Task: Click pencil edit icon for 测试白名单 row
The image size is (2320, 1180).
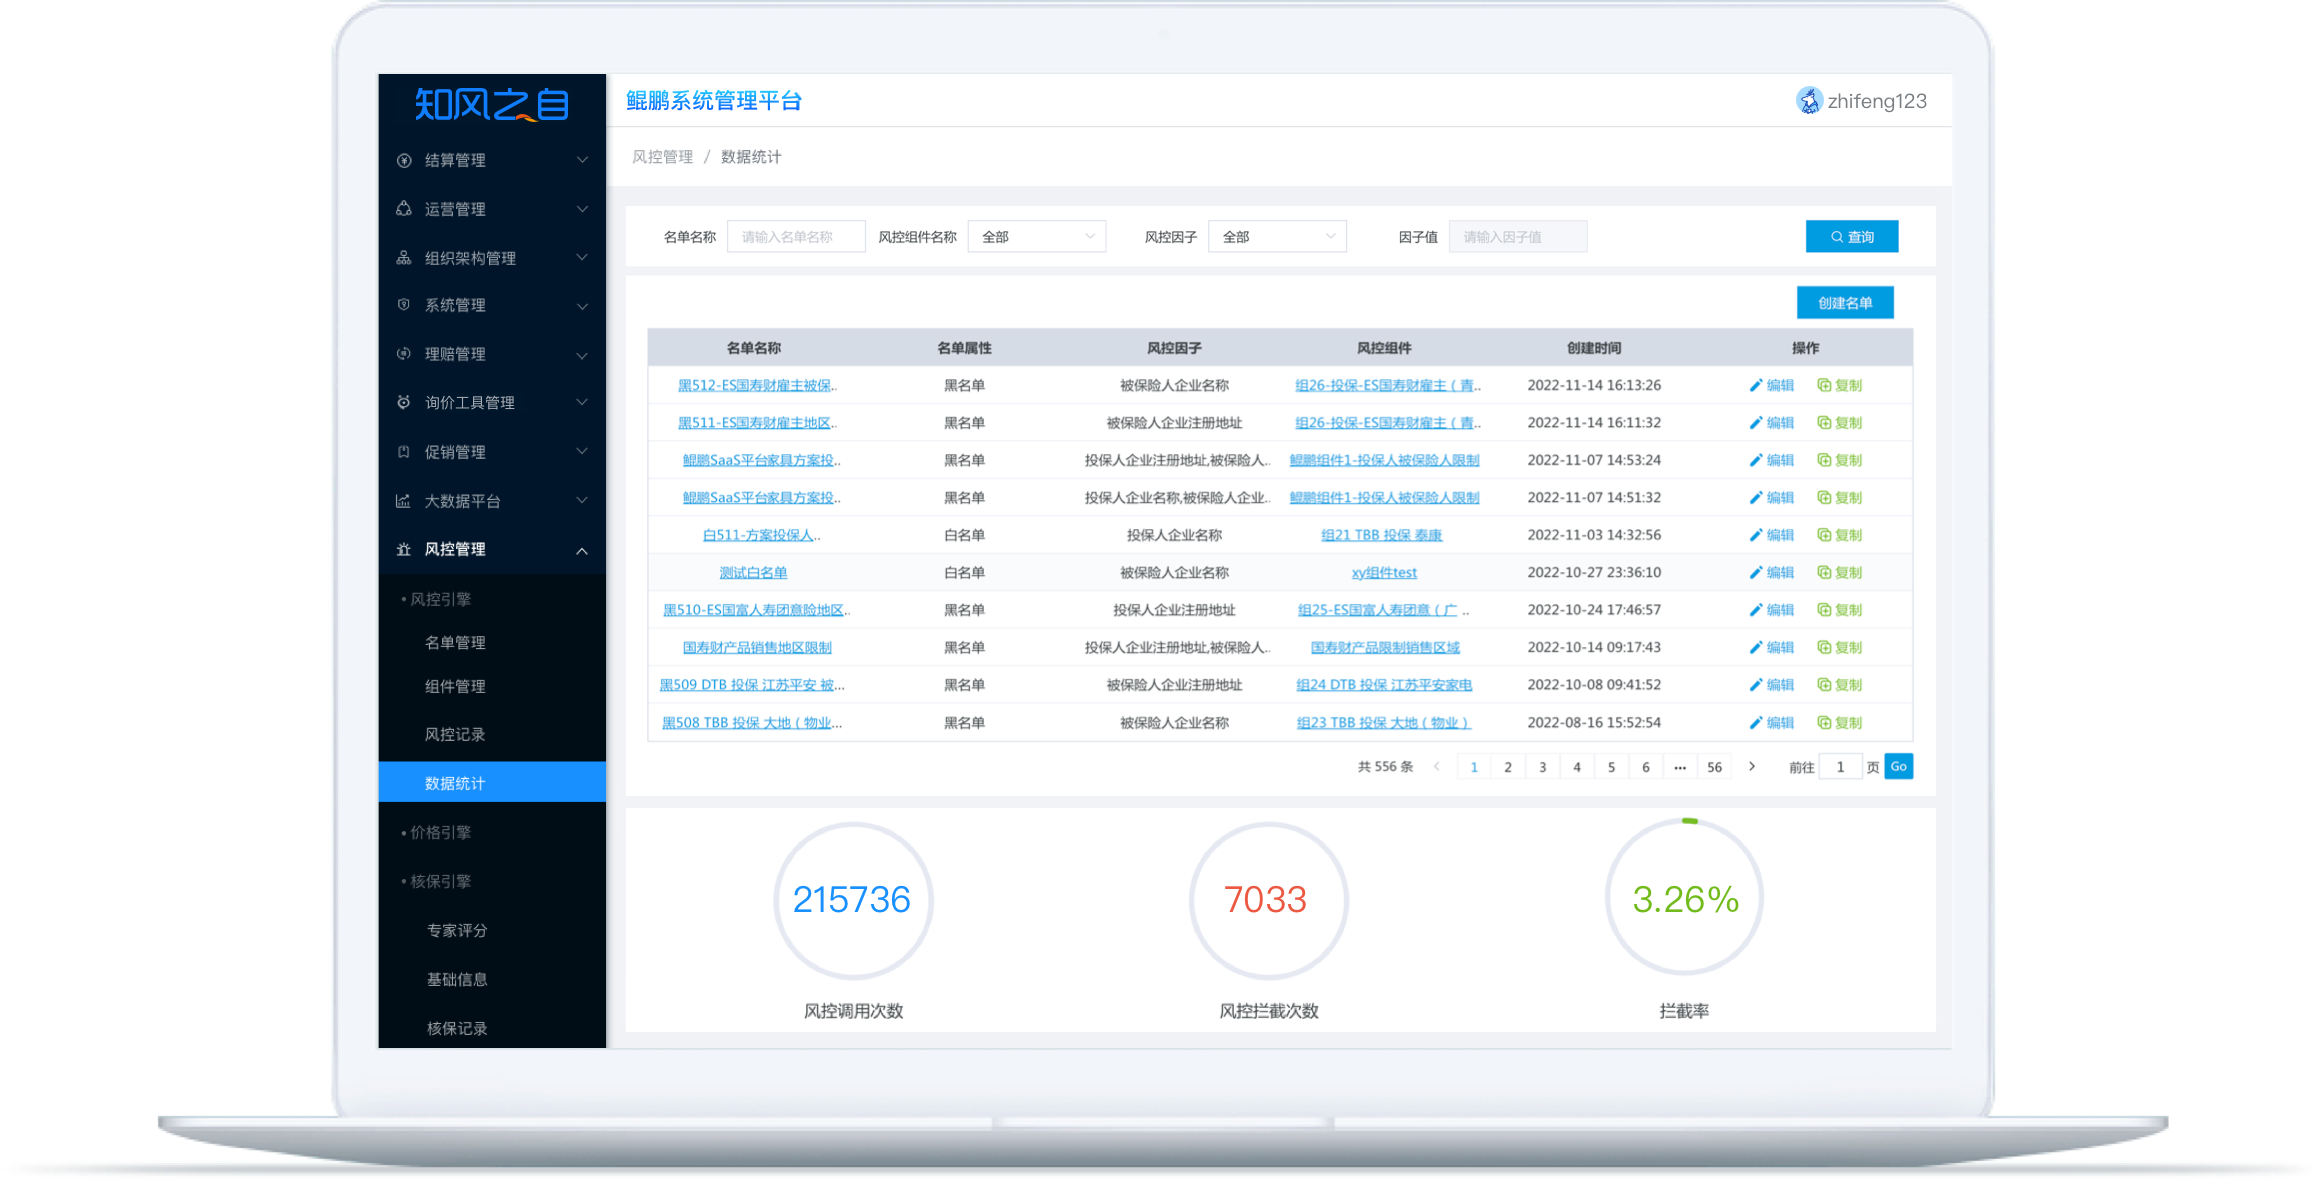Action: pyautogui.click(x=1755, y=573)
